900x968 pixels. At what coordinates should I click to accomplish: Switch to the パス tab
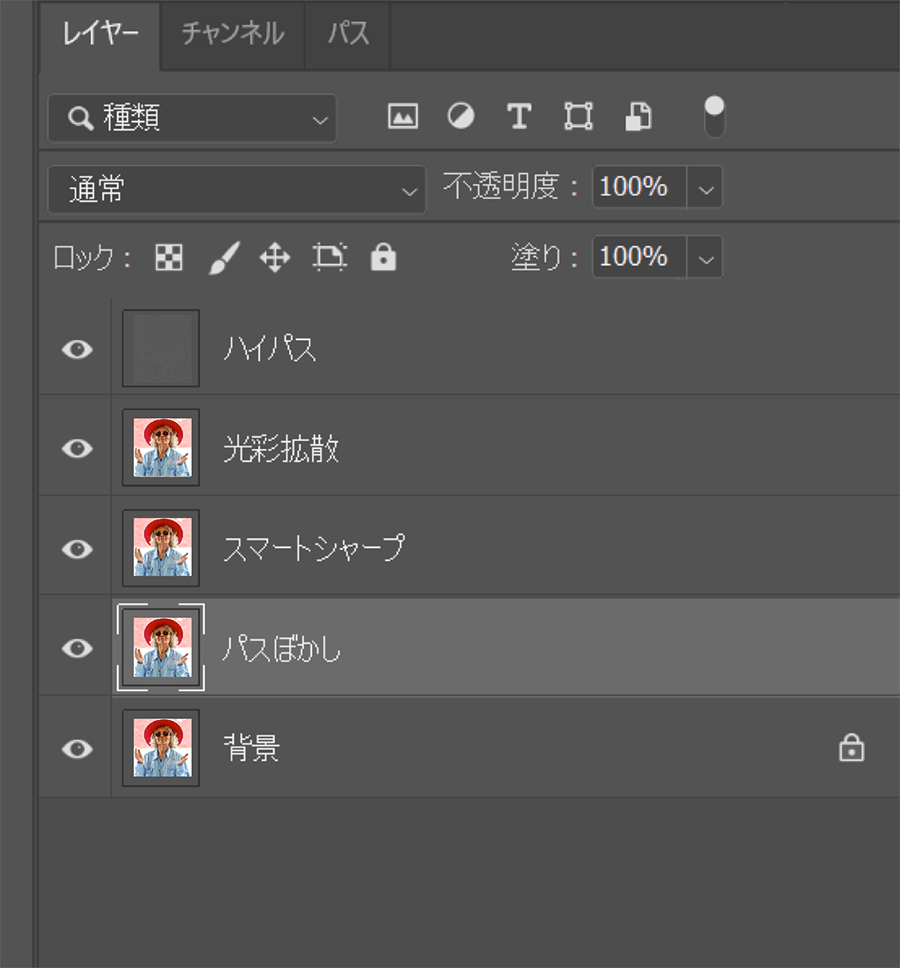(348, 34)
